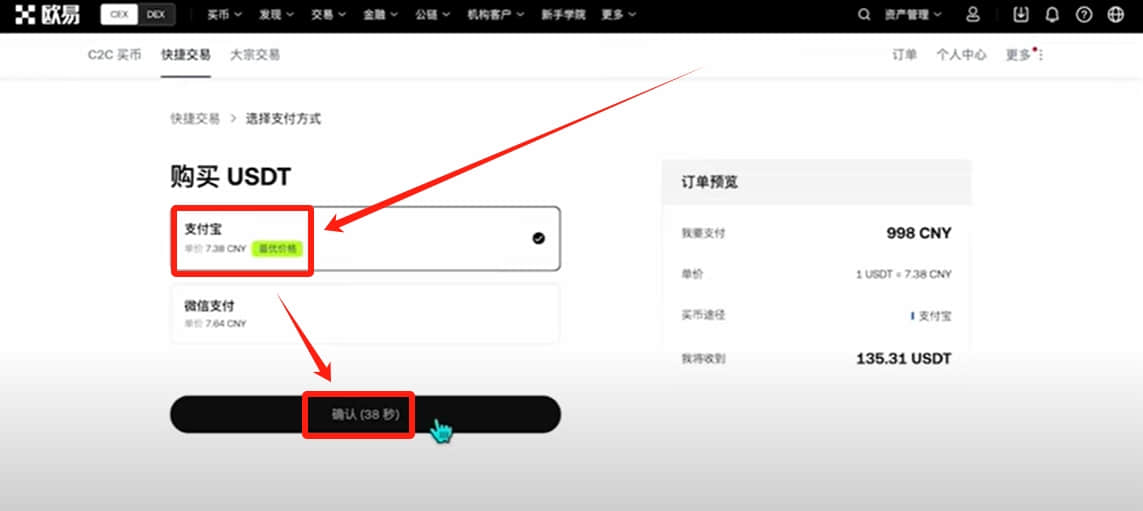
Task: Switch to the C2C 买币 tab
Action: coord(114,55)
